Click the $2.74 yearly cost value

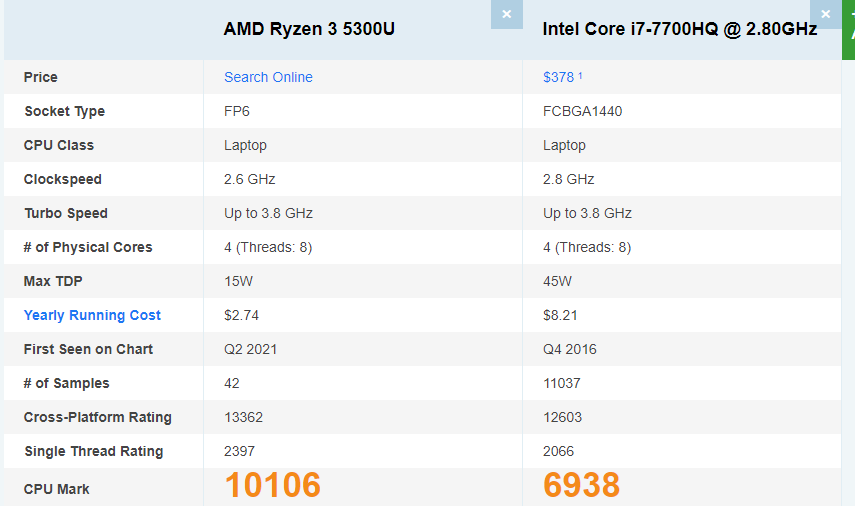click(x=242, y=315)
